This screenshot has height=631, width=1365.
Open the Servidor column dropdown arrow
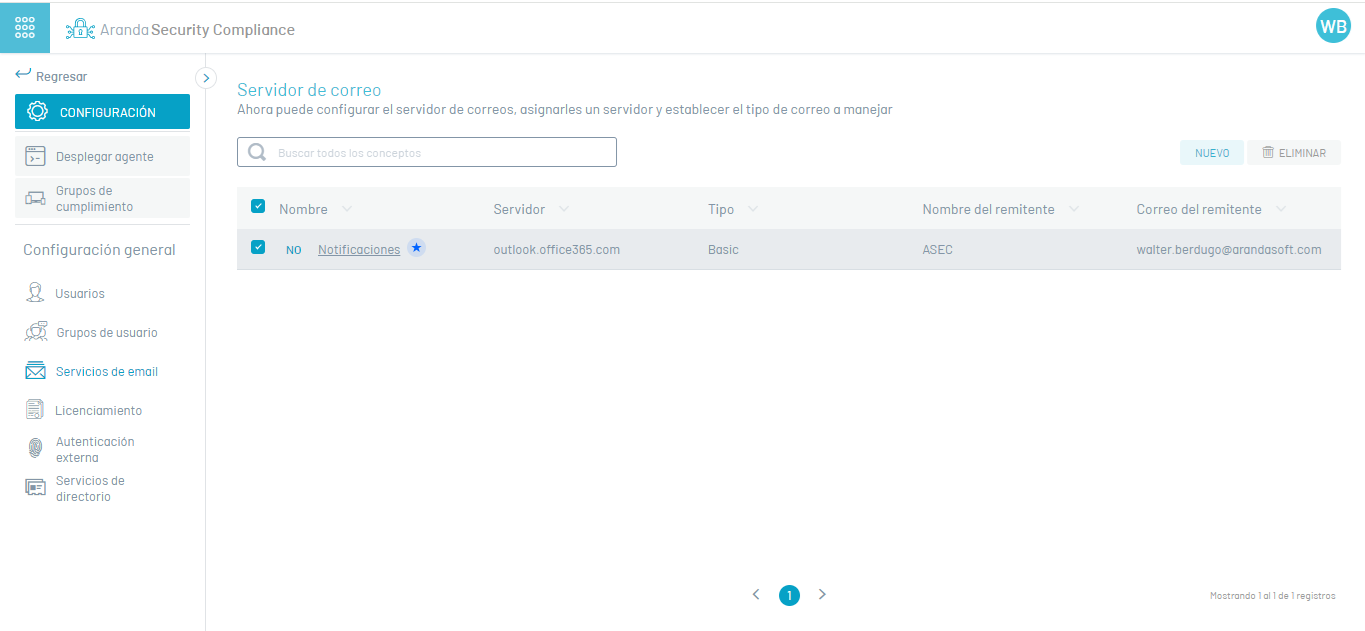click(x=564, y=209)
